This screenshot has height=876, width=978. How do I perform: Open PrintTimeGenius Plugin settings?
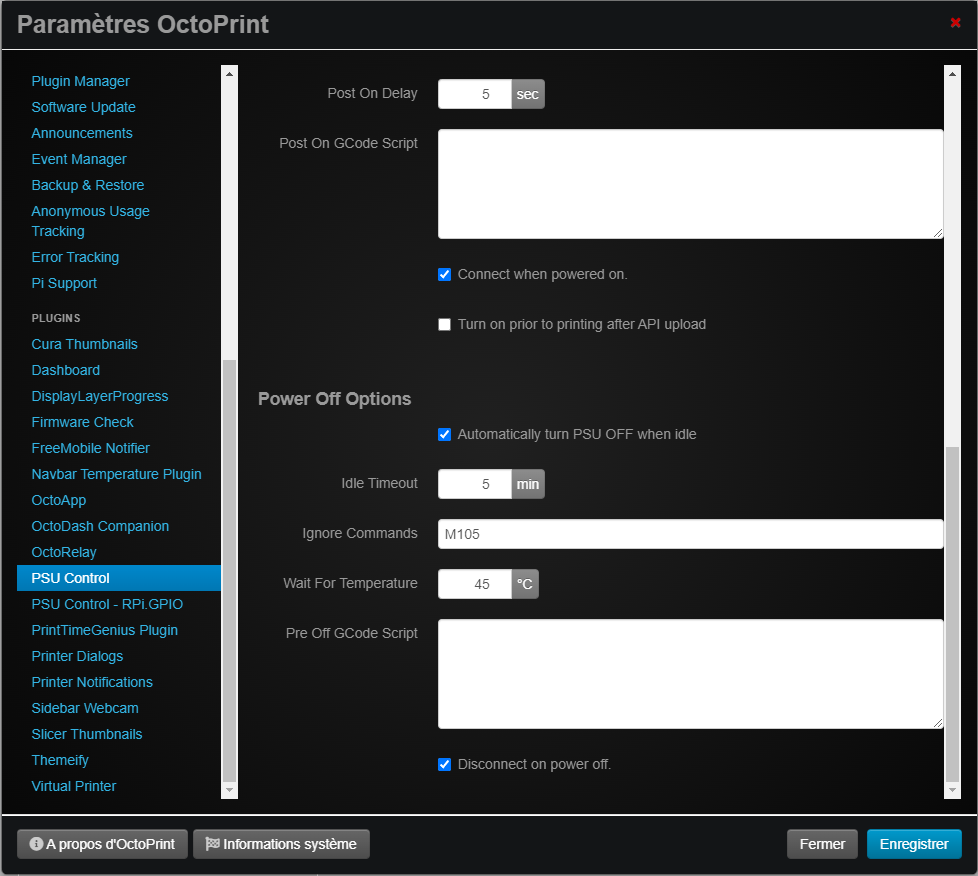105,630
